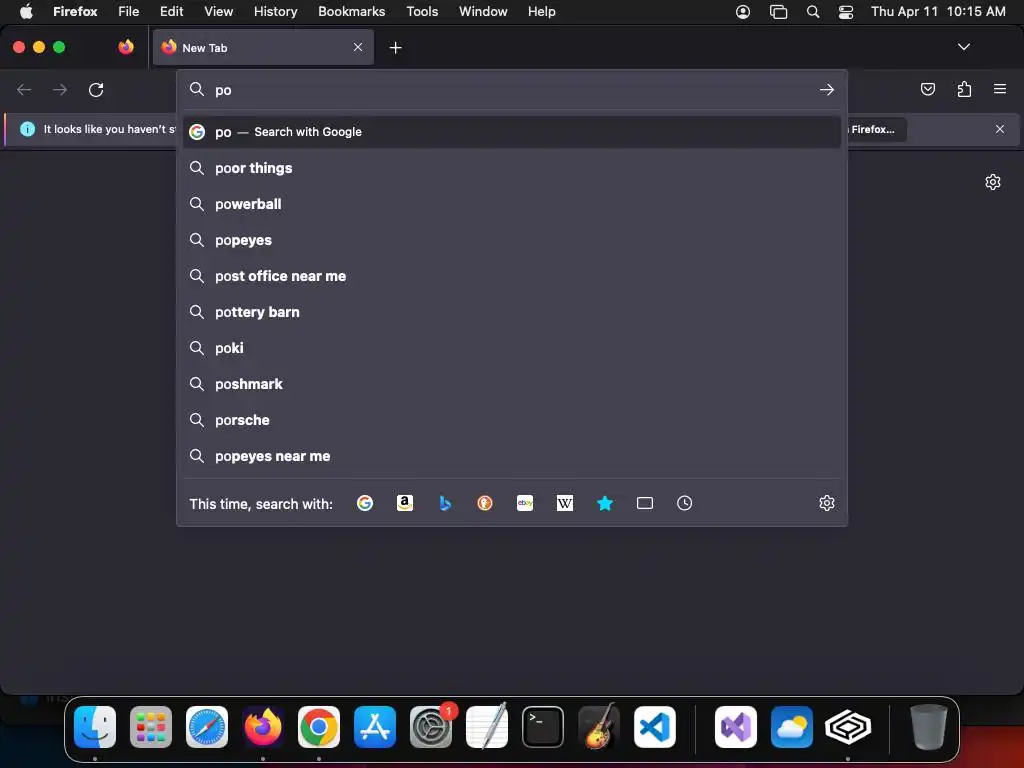Screen dimensions: 1024x768
Task: Search with DuckDuckGo one-off icon
Action: [485, 503]
